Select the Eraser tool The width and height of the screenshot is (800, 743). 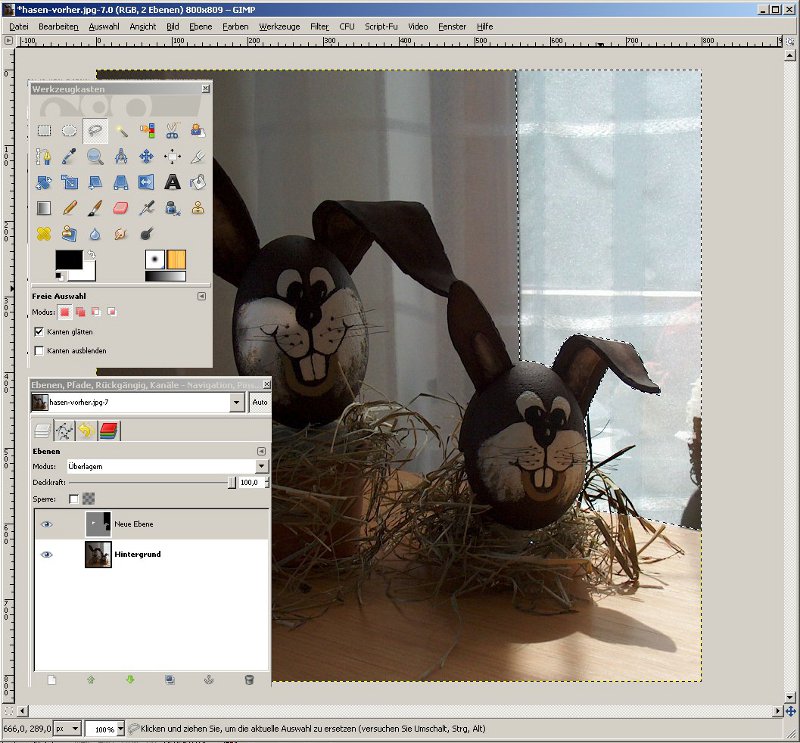(121, 208)
